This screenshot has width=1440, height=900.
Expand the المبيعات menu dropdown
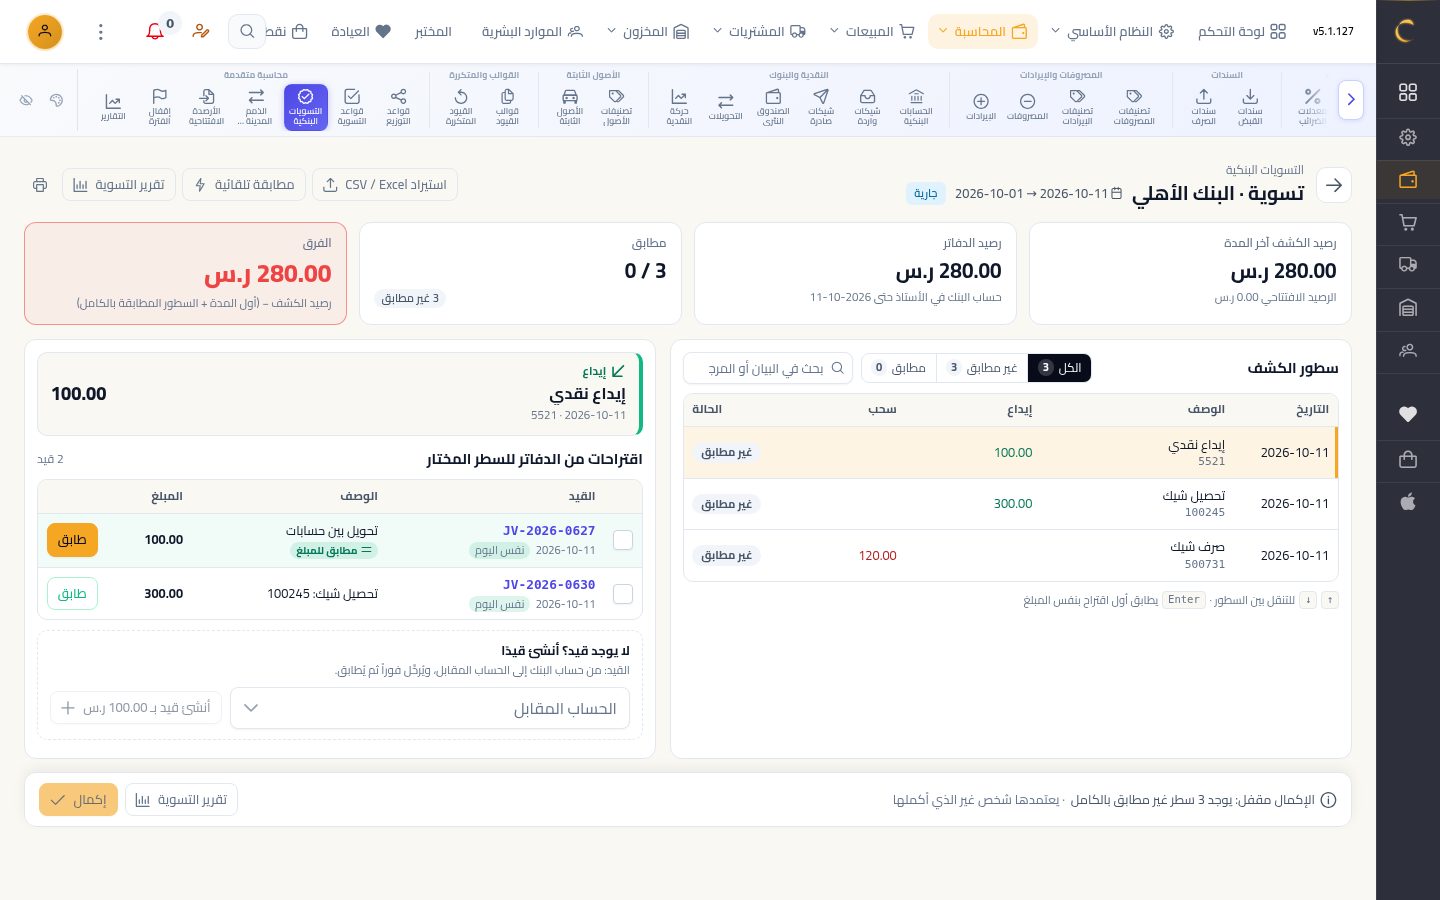(x=872, y=32)
